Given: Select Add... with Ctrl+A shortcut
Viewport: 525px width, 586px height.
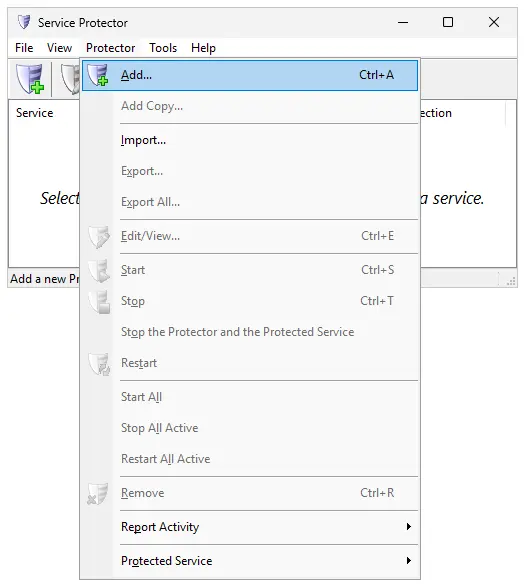Looking at the screenshot, I should point(250,75).
